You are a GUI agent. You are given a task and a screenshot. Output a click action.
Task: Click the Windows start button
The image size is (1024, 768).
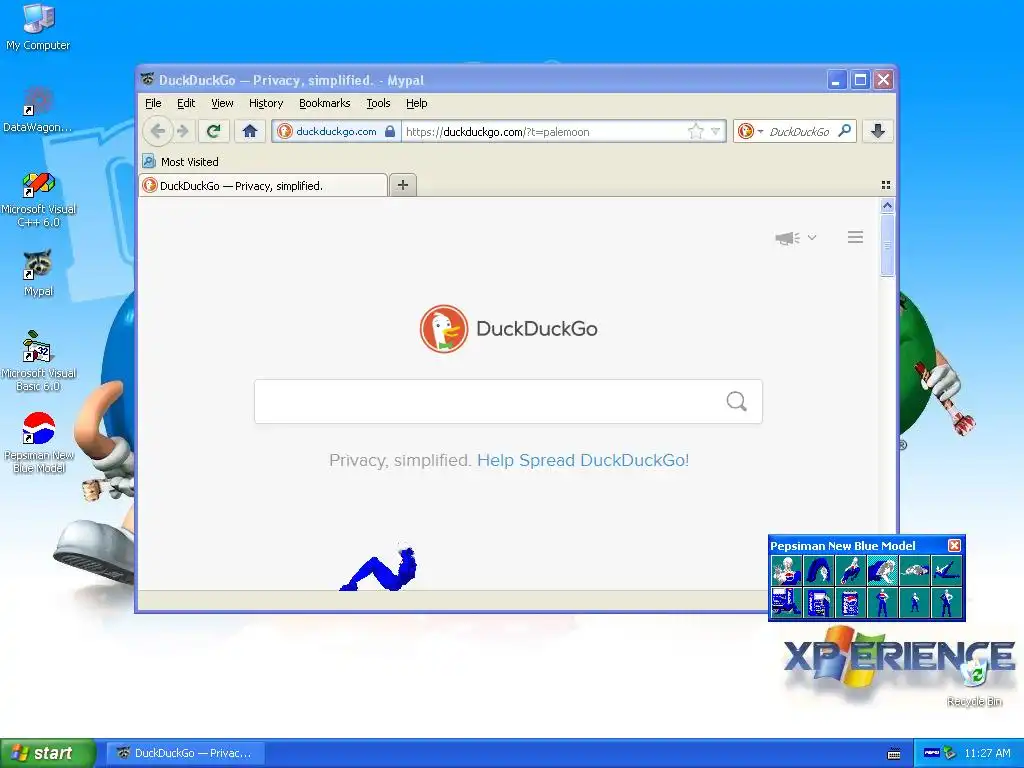[x=48, y=753]
